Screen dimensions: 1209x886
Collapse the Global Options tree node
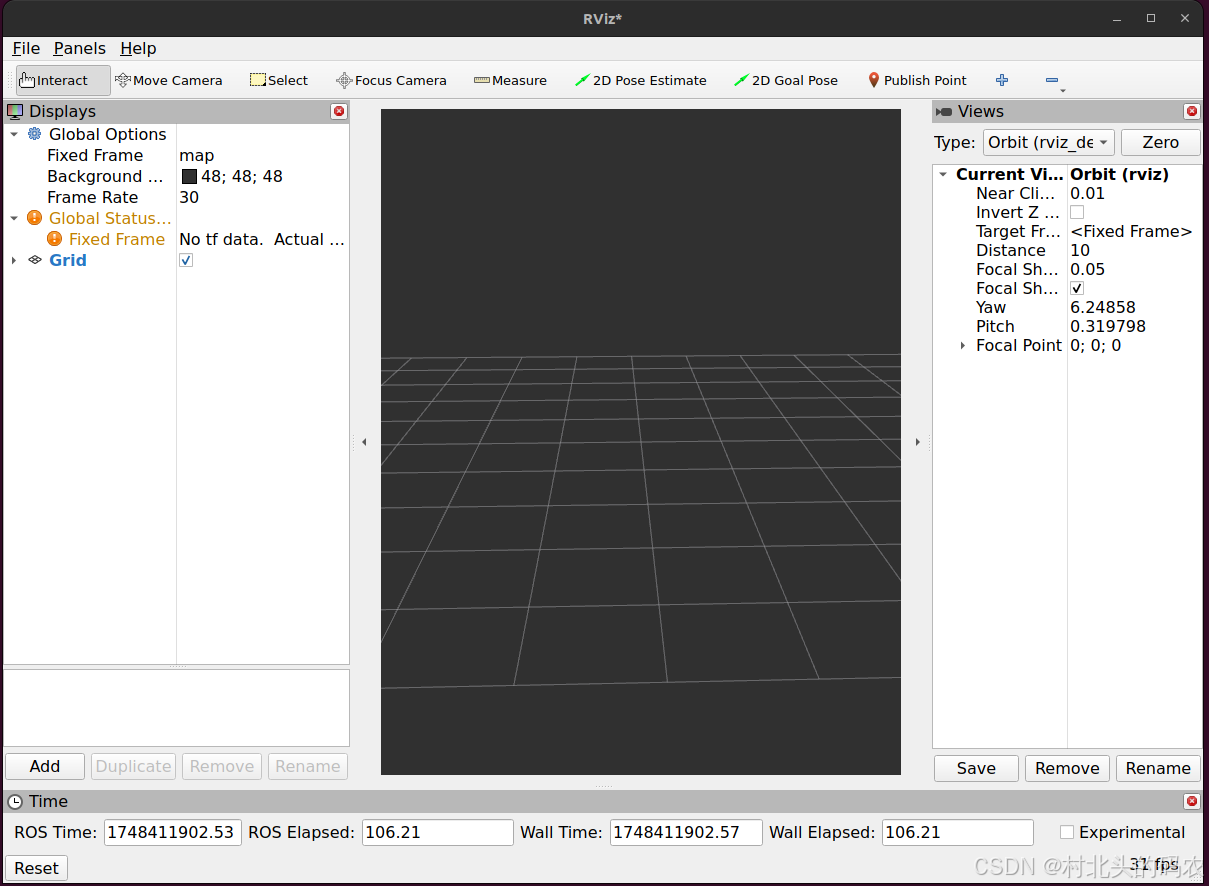14,134
